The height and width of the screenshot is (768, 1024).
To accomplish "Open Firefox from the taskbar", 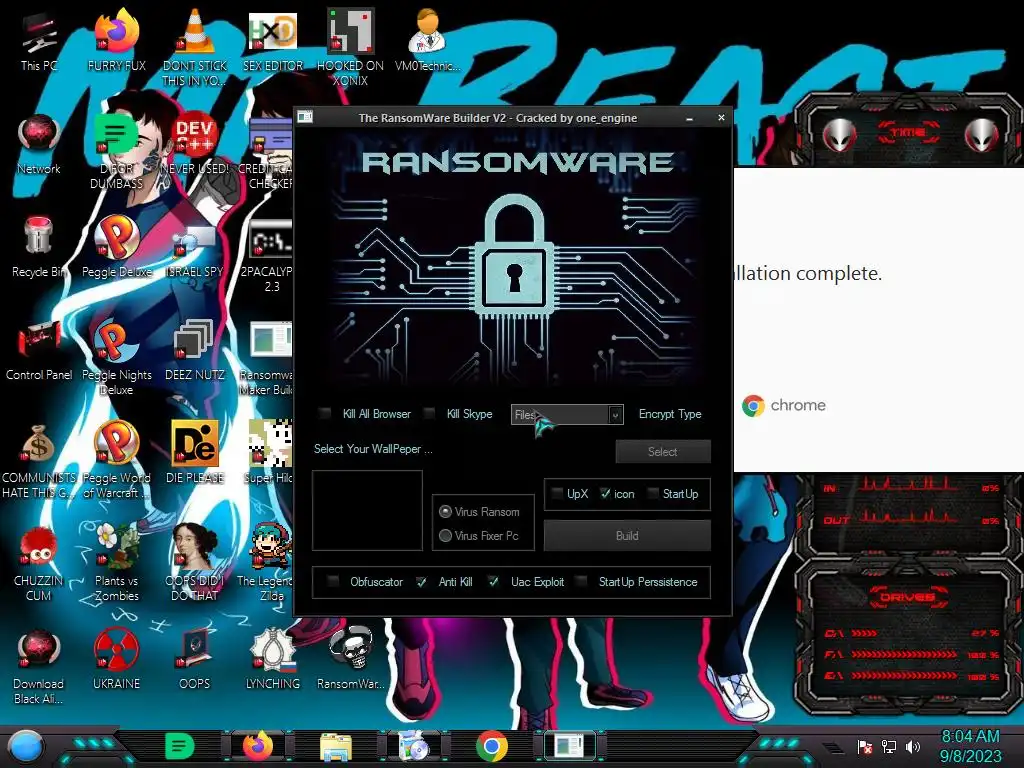I will click(x=258, y=746).
